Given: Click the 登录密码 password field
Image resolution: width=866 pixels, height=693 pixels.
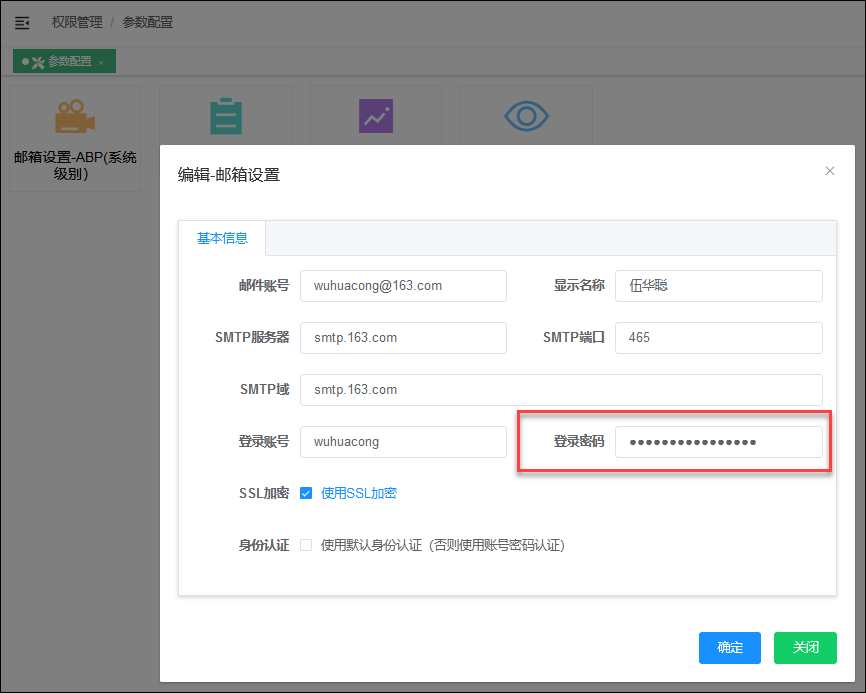Looking at the screenshot, I should (719, 442).
